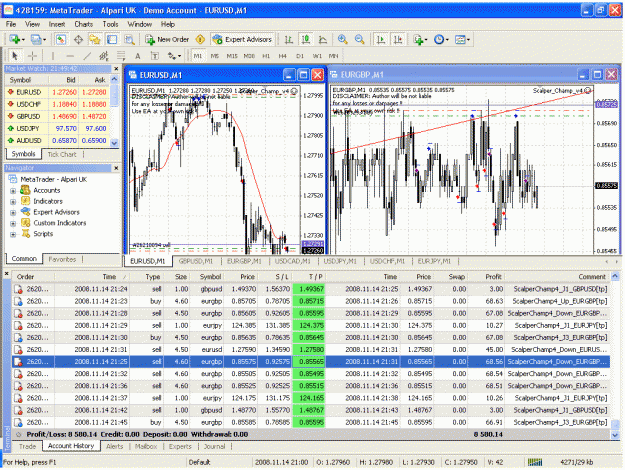Viewport: 625px width, 470px height.
Task: Close the Market Watch panel
Action: click(116, 69)
